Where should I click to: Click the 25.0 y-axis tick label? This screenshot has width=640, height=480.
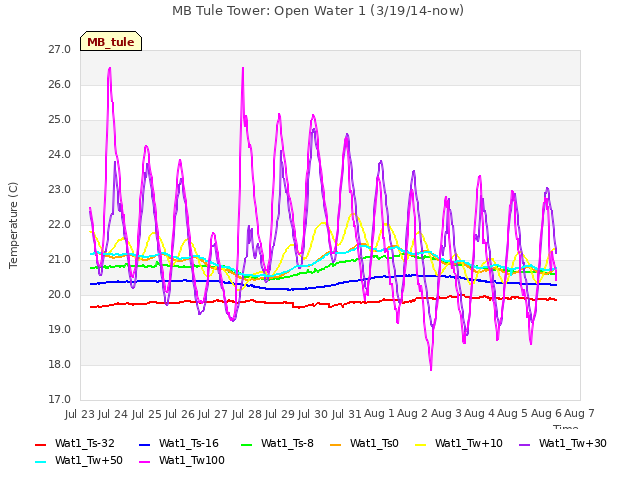(x=60, y=120)
